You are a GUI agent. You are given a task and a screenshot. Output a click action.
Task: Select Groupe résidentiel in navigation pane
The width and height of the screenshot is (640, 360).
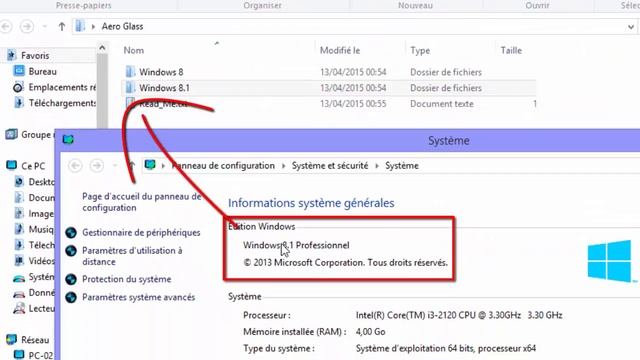tap(38, 135)
